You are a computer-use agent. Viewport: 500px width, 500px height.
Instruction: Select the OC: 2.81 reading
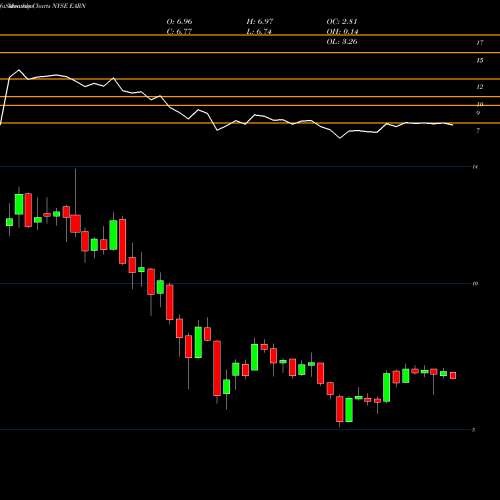342,22
